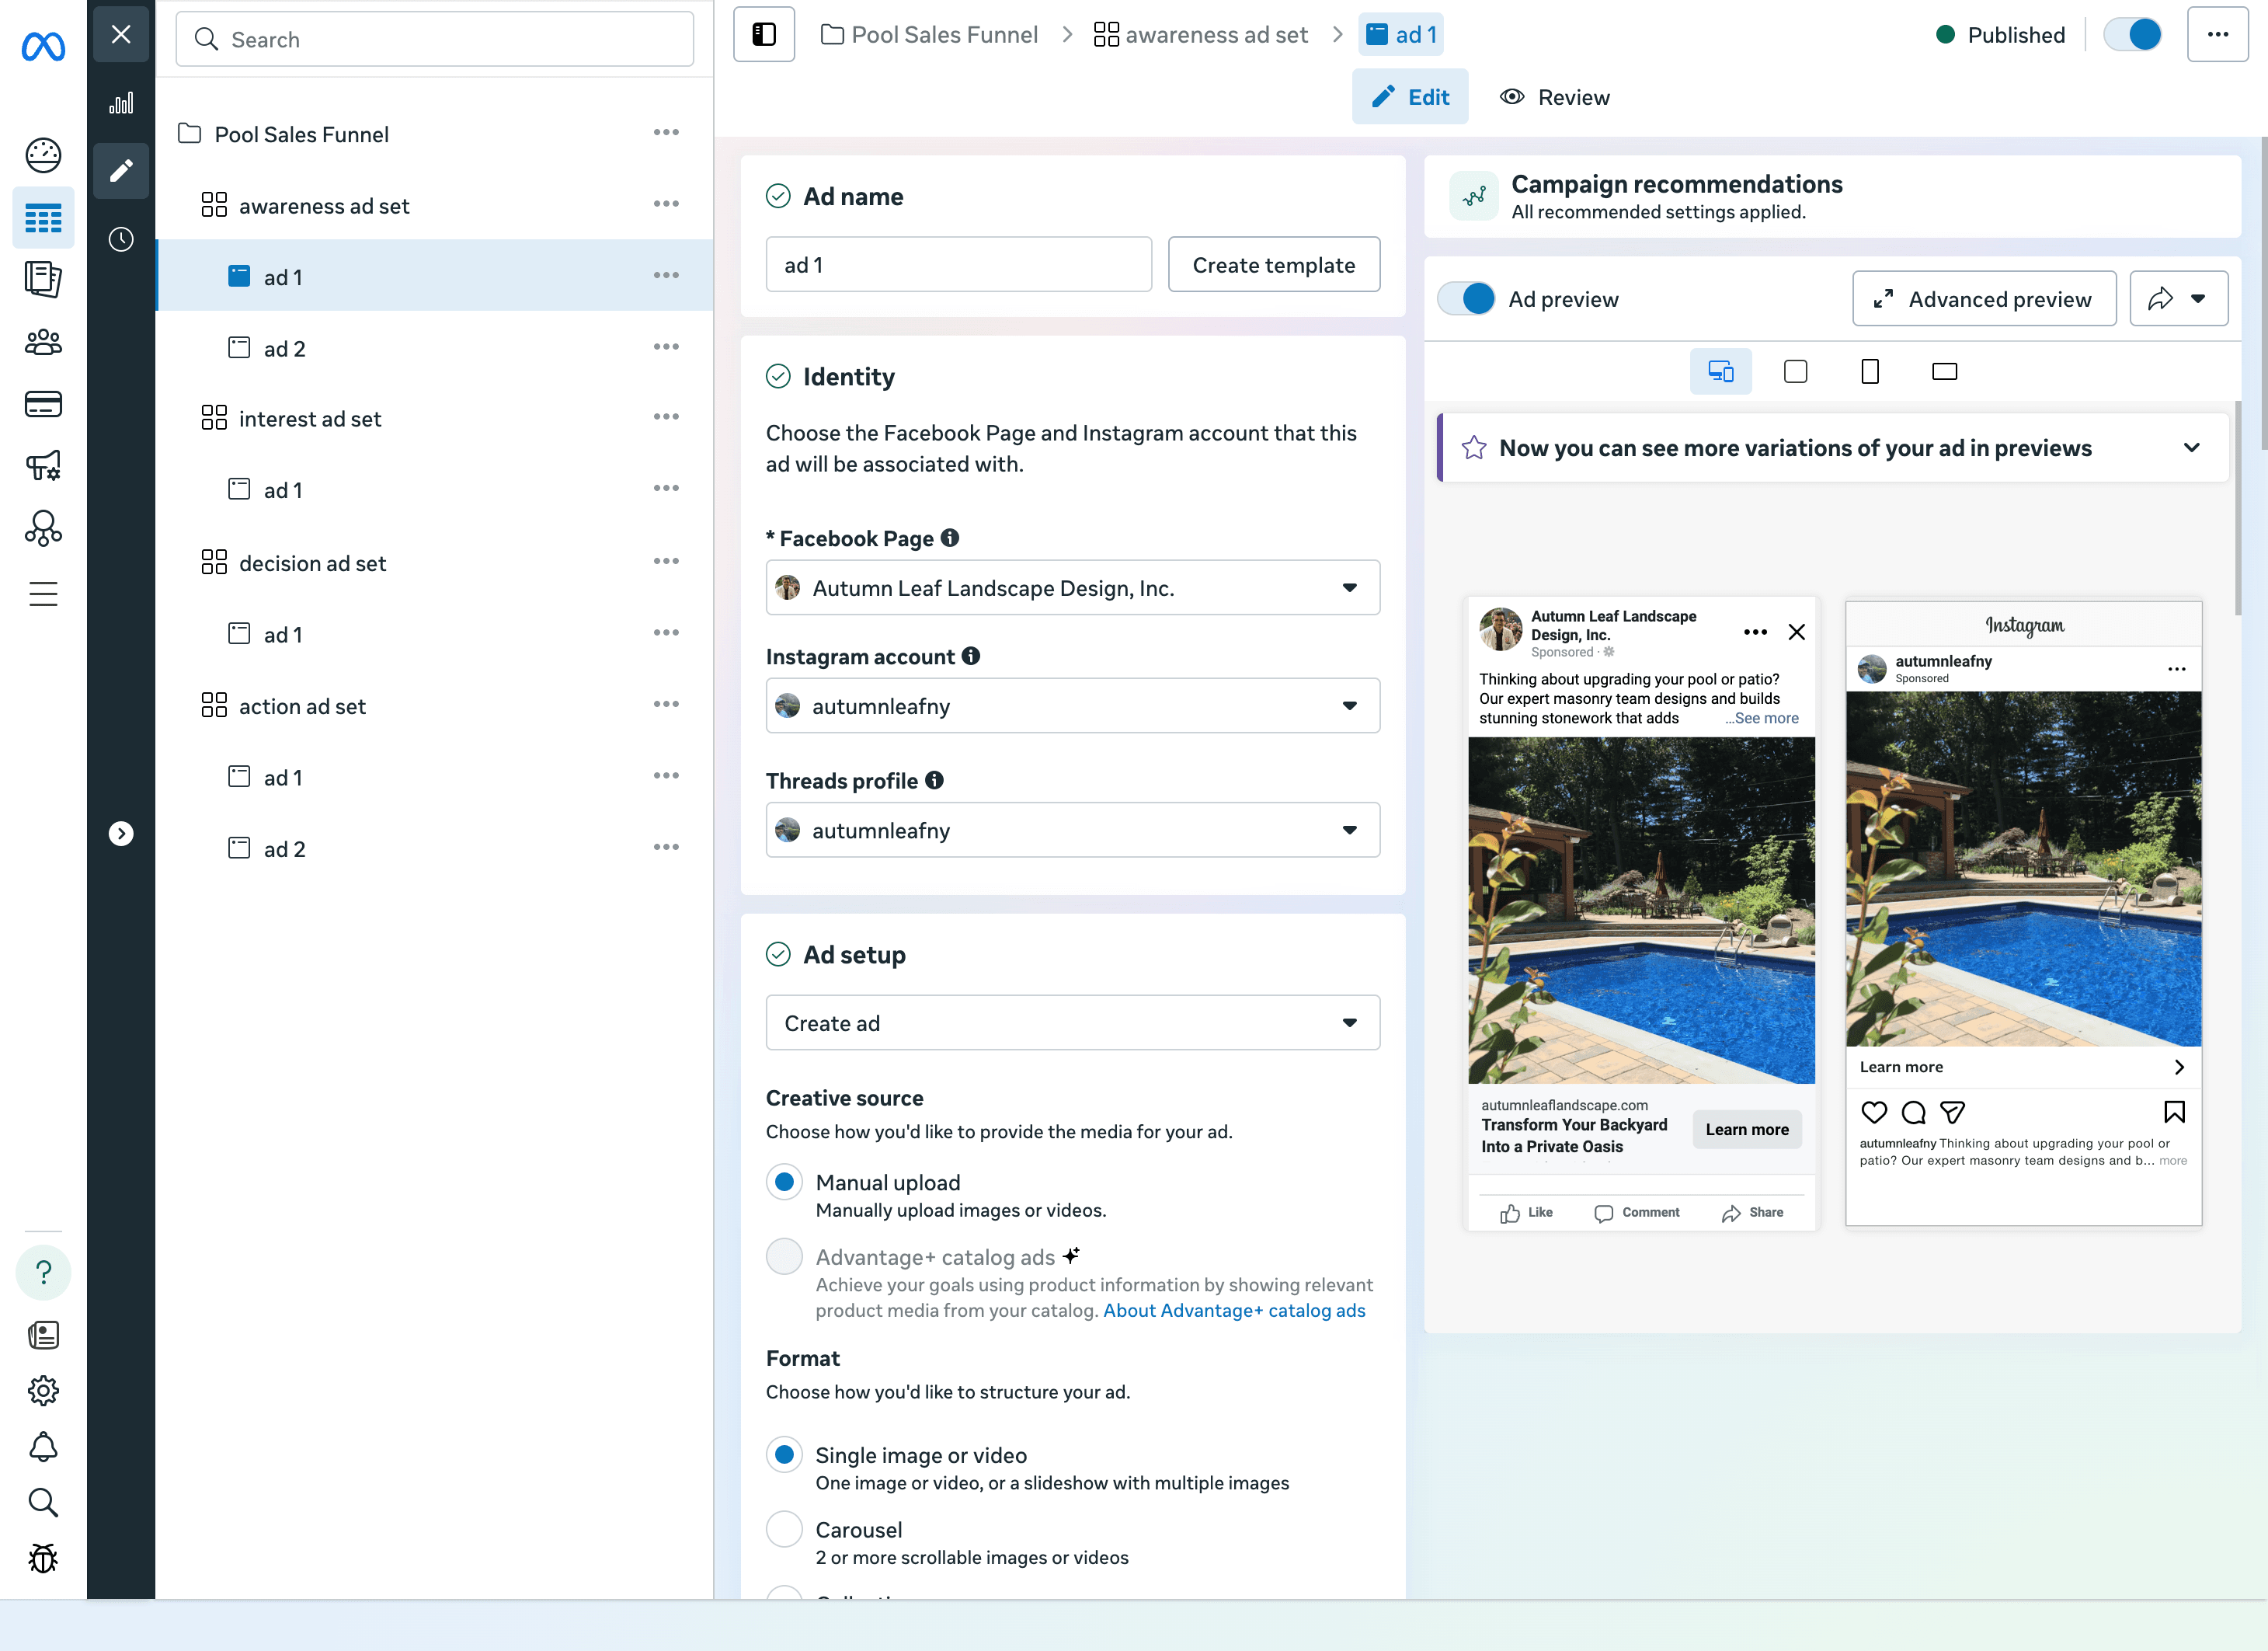Click the notifications bell icon

coord(43,1447)
